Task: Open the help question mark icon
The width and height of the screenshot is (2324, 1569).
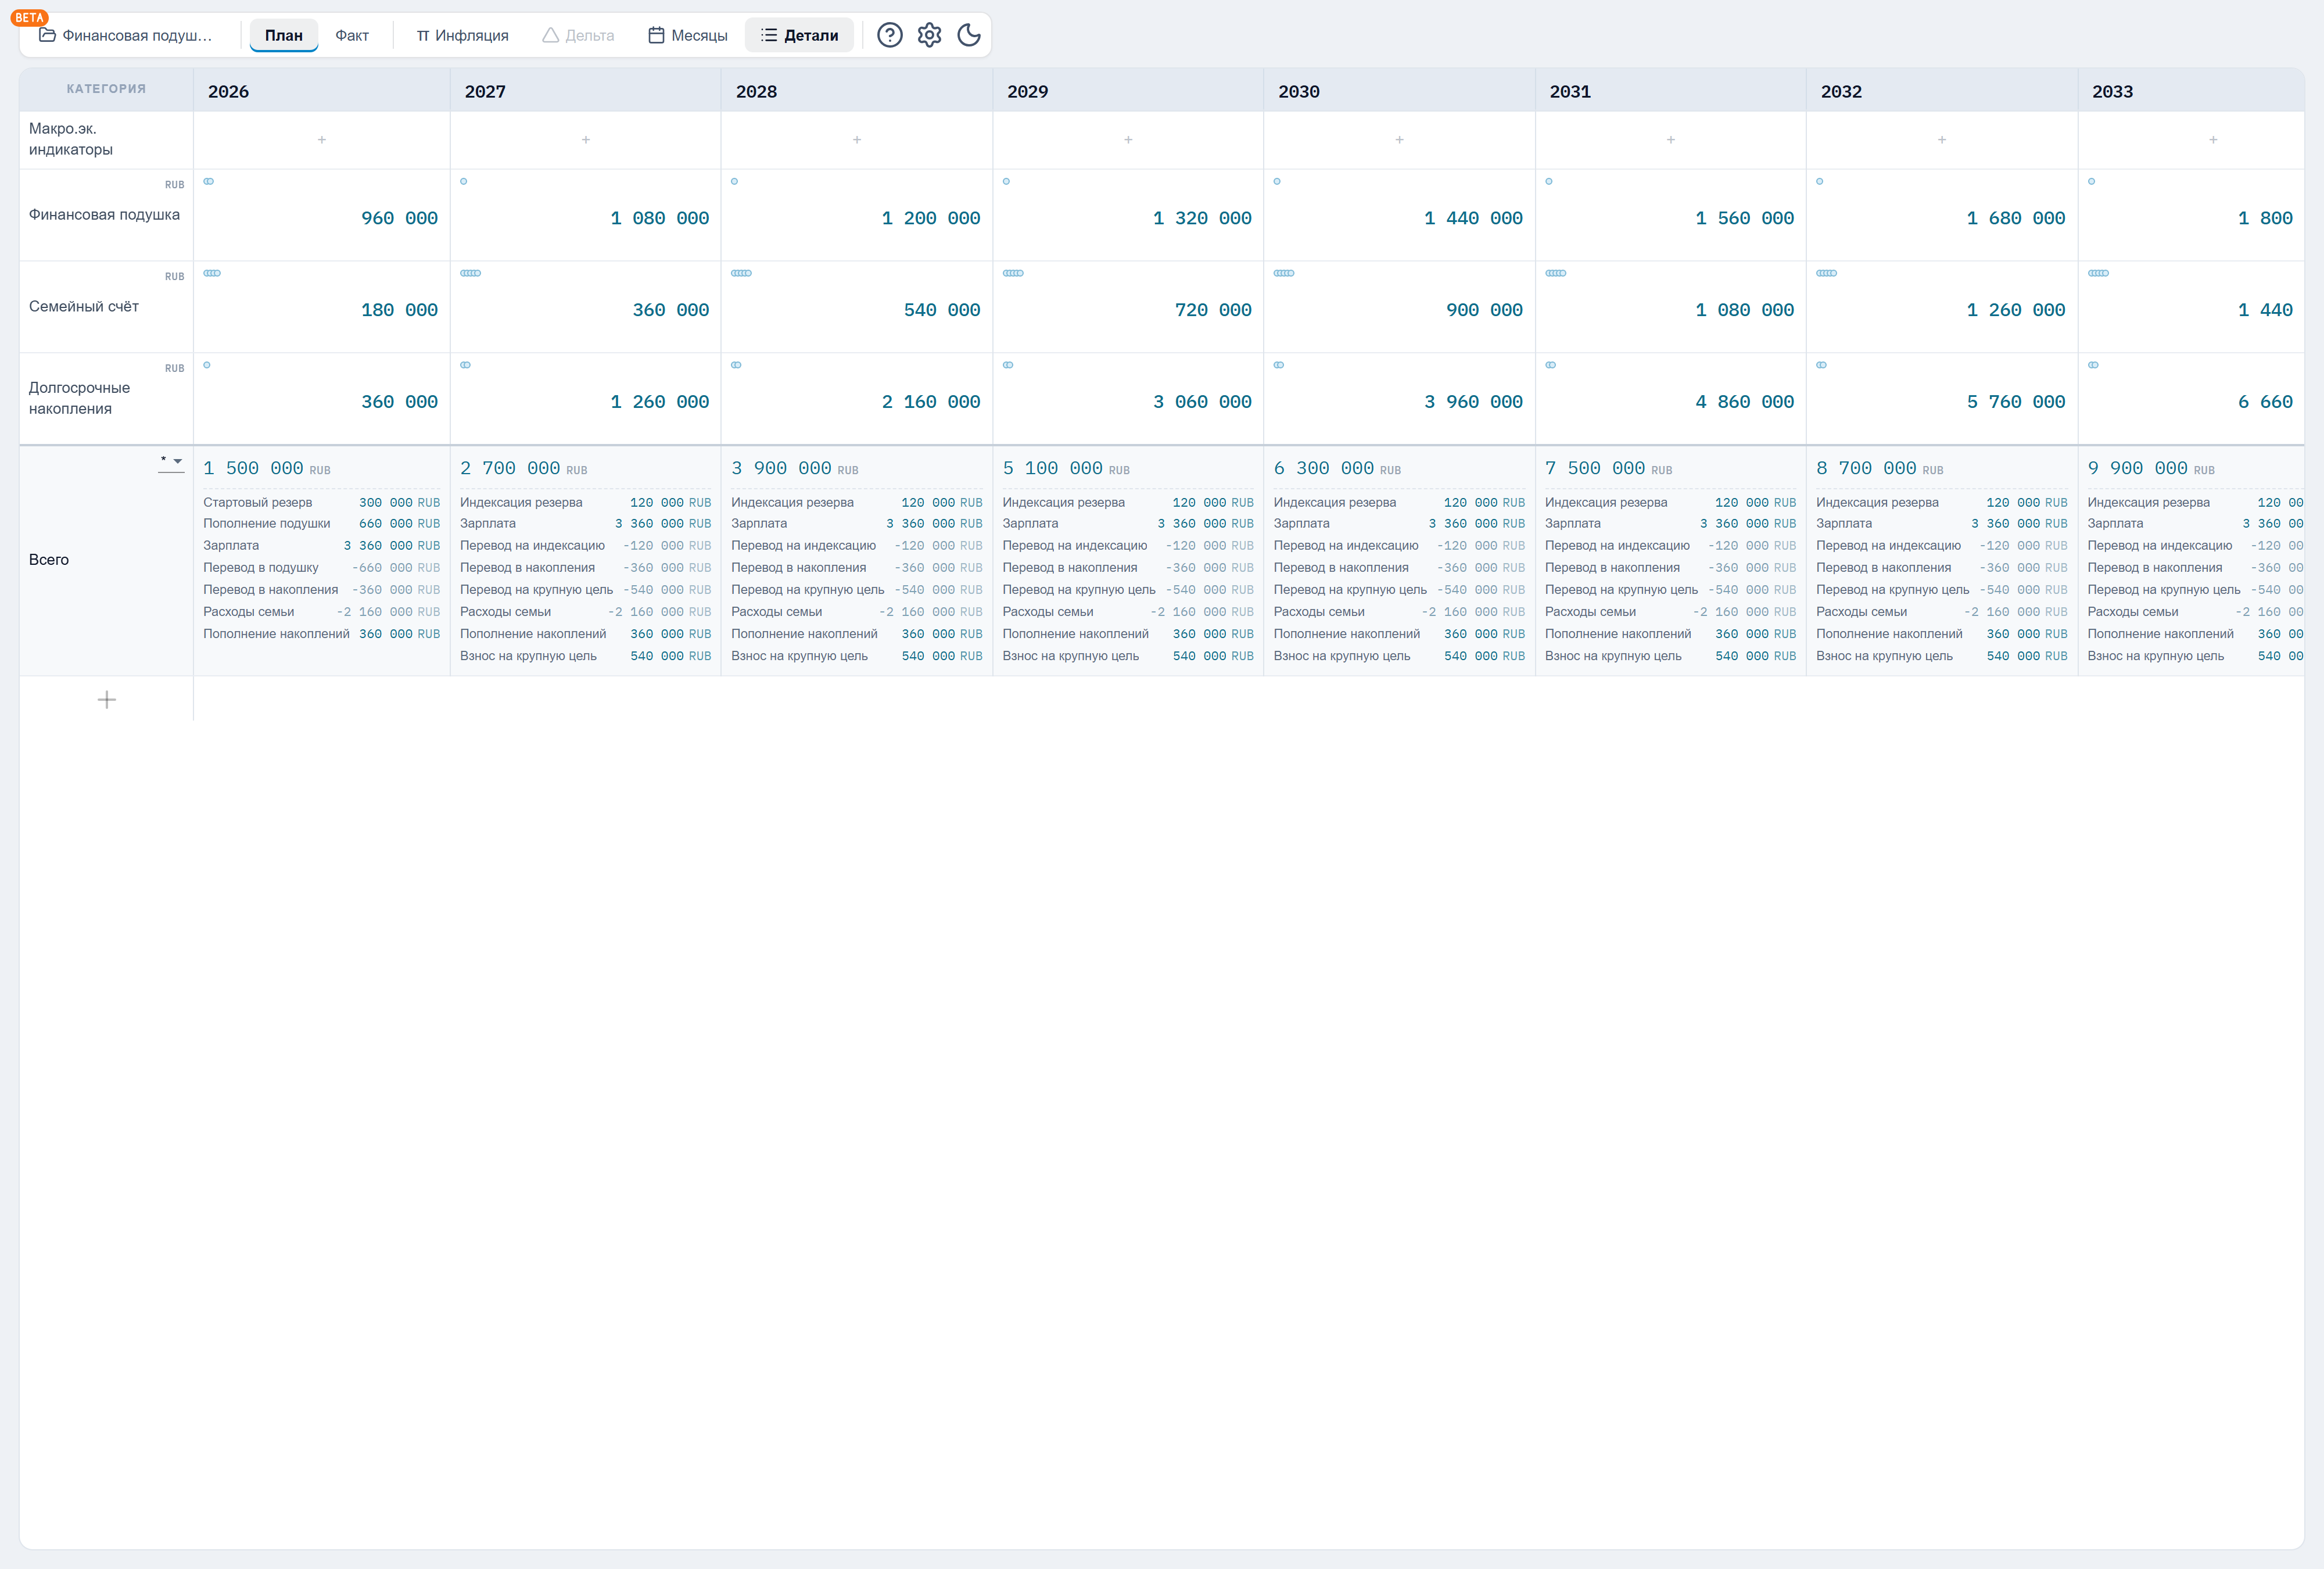Action: (889, 35)
